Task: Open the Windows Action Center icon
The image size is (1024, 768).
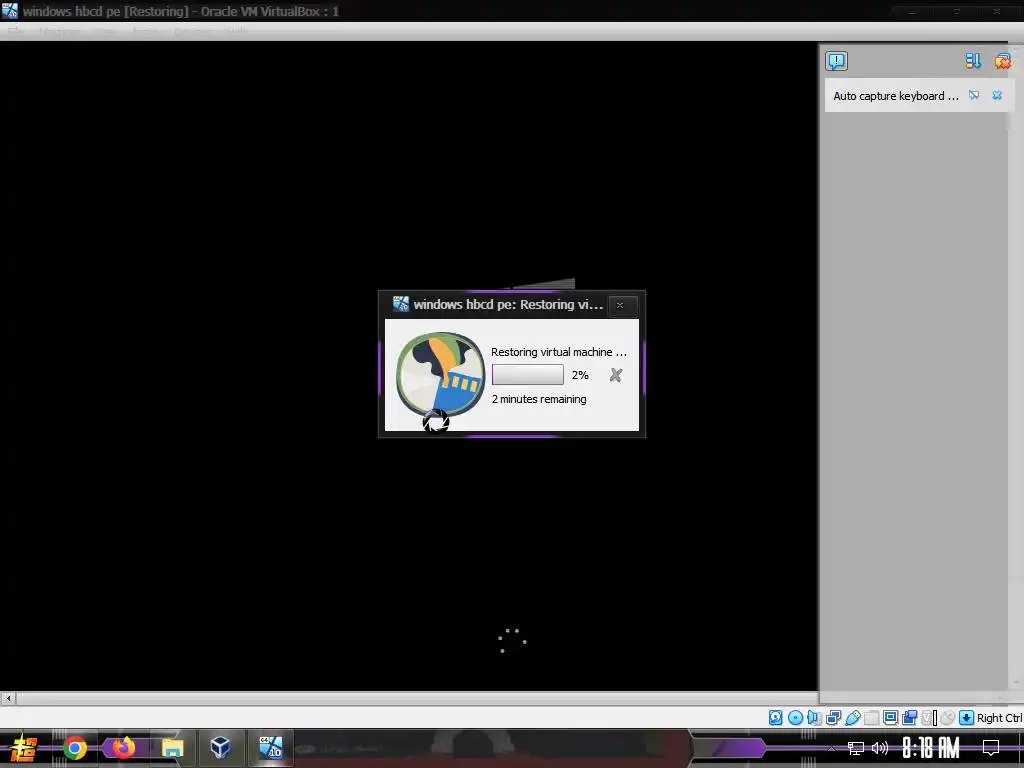Action: coord(991,748)
